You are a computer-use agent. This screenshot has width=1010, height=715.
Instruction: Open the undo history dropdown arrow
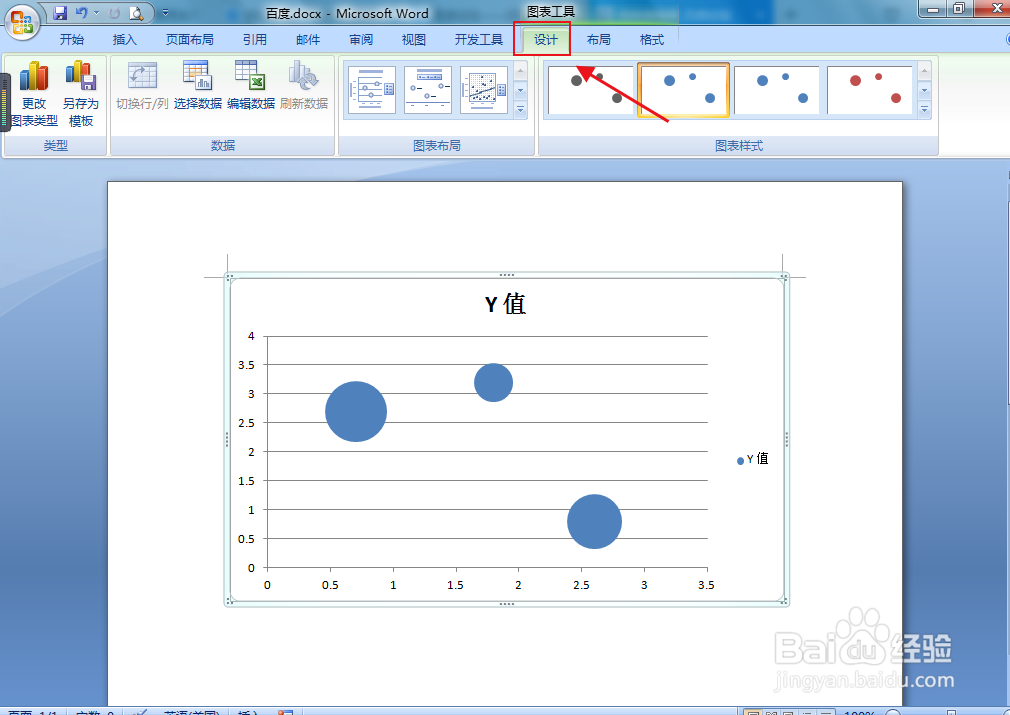(x=97, y=12)
